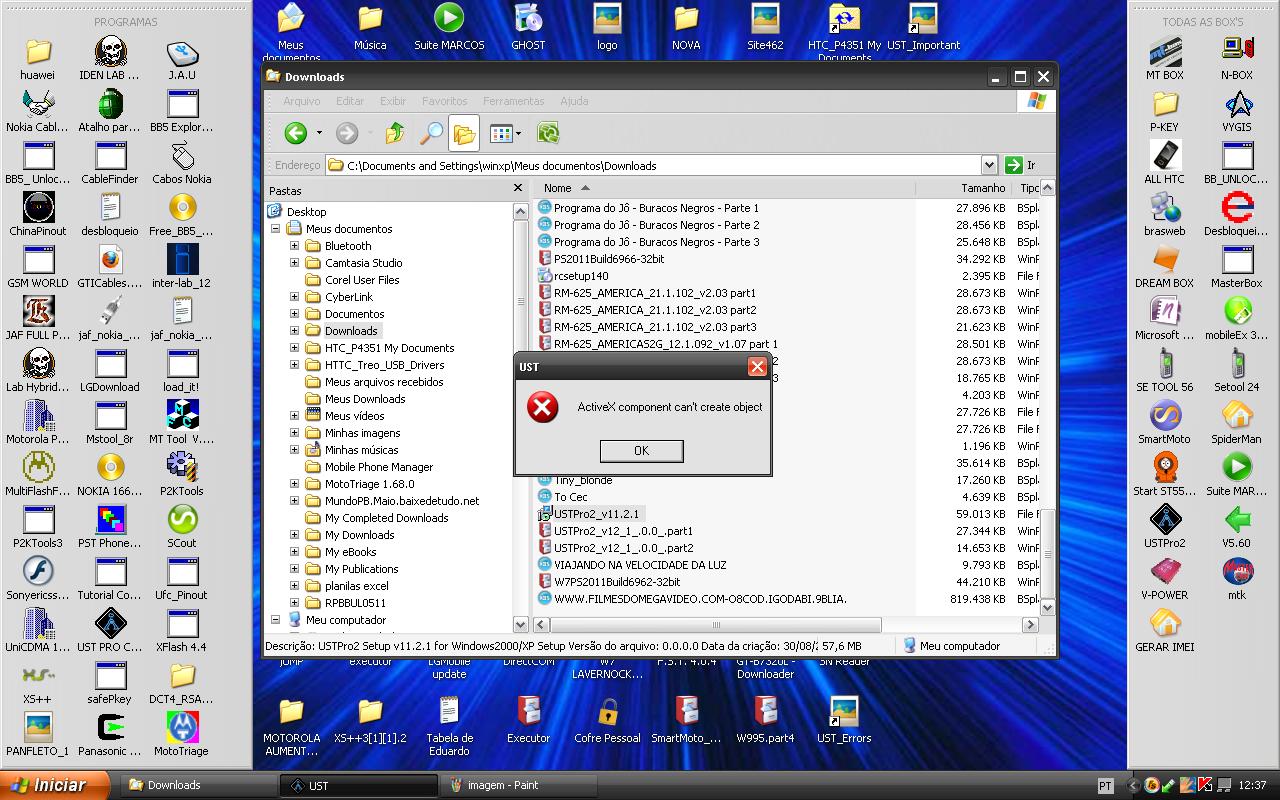This screenshot has height=800, width=1280.
Task: Open the MultiFlashF Motorola icon
Action: (38, 474)
